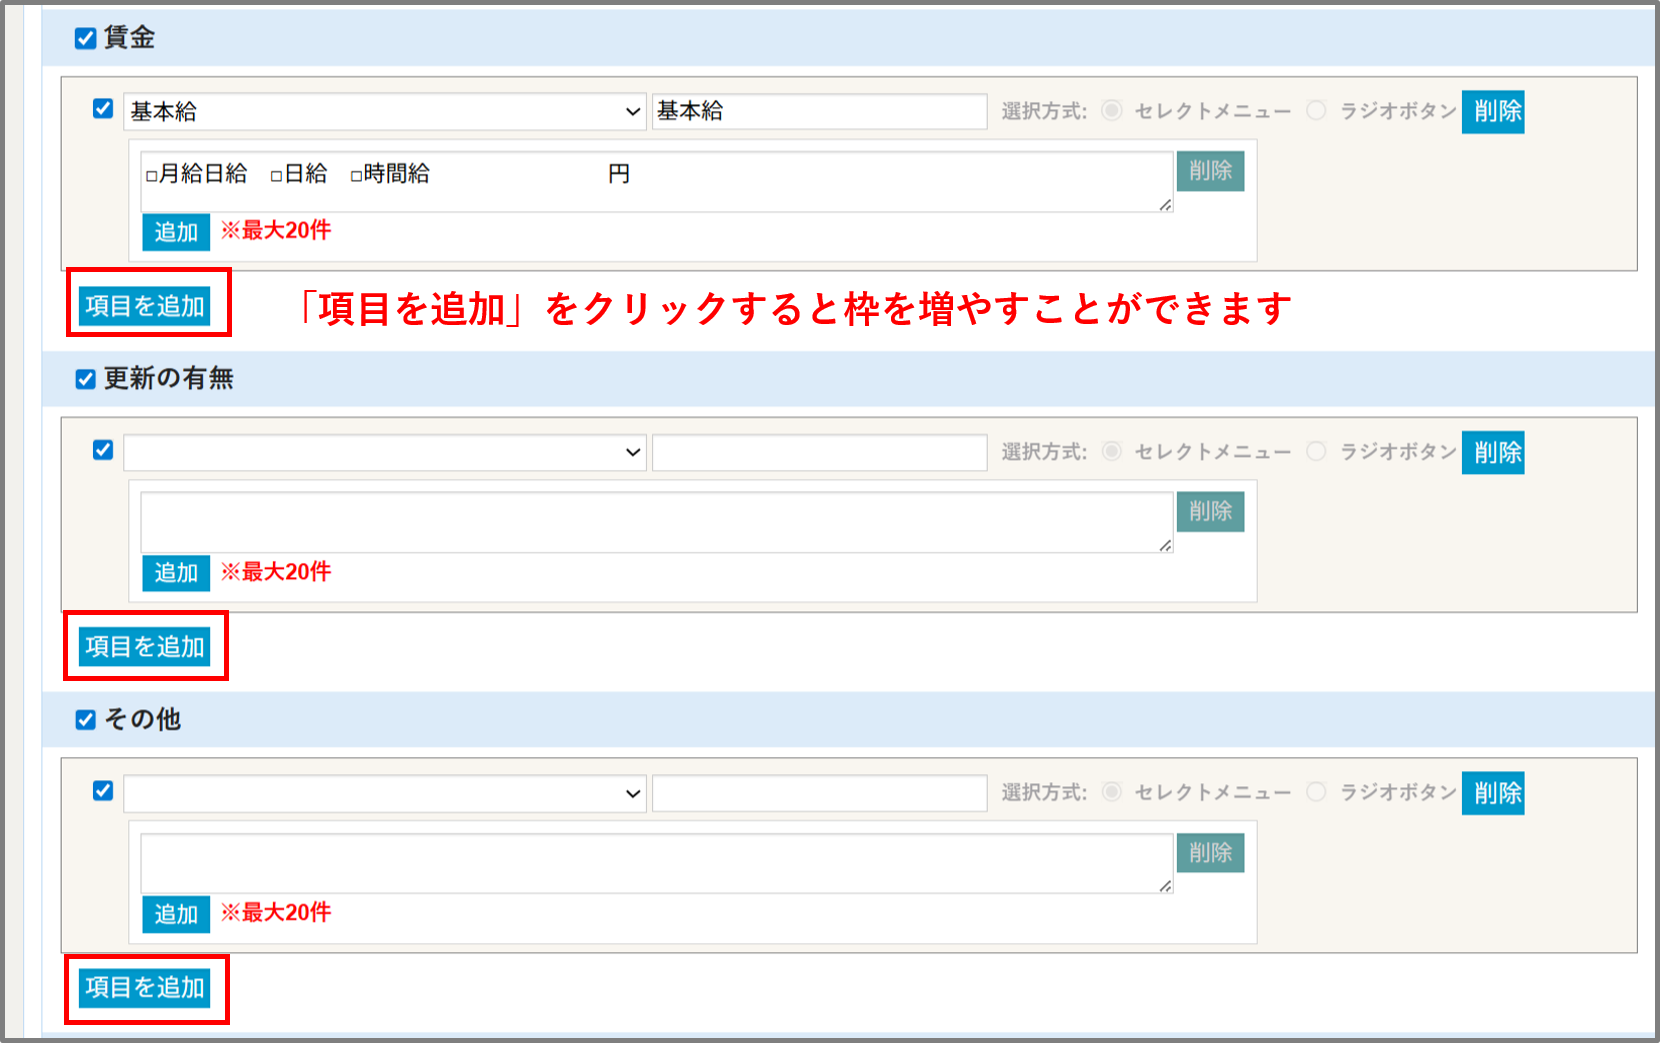
Task: Click the empty name field in その他
Action: [820, 793]
